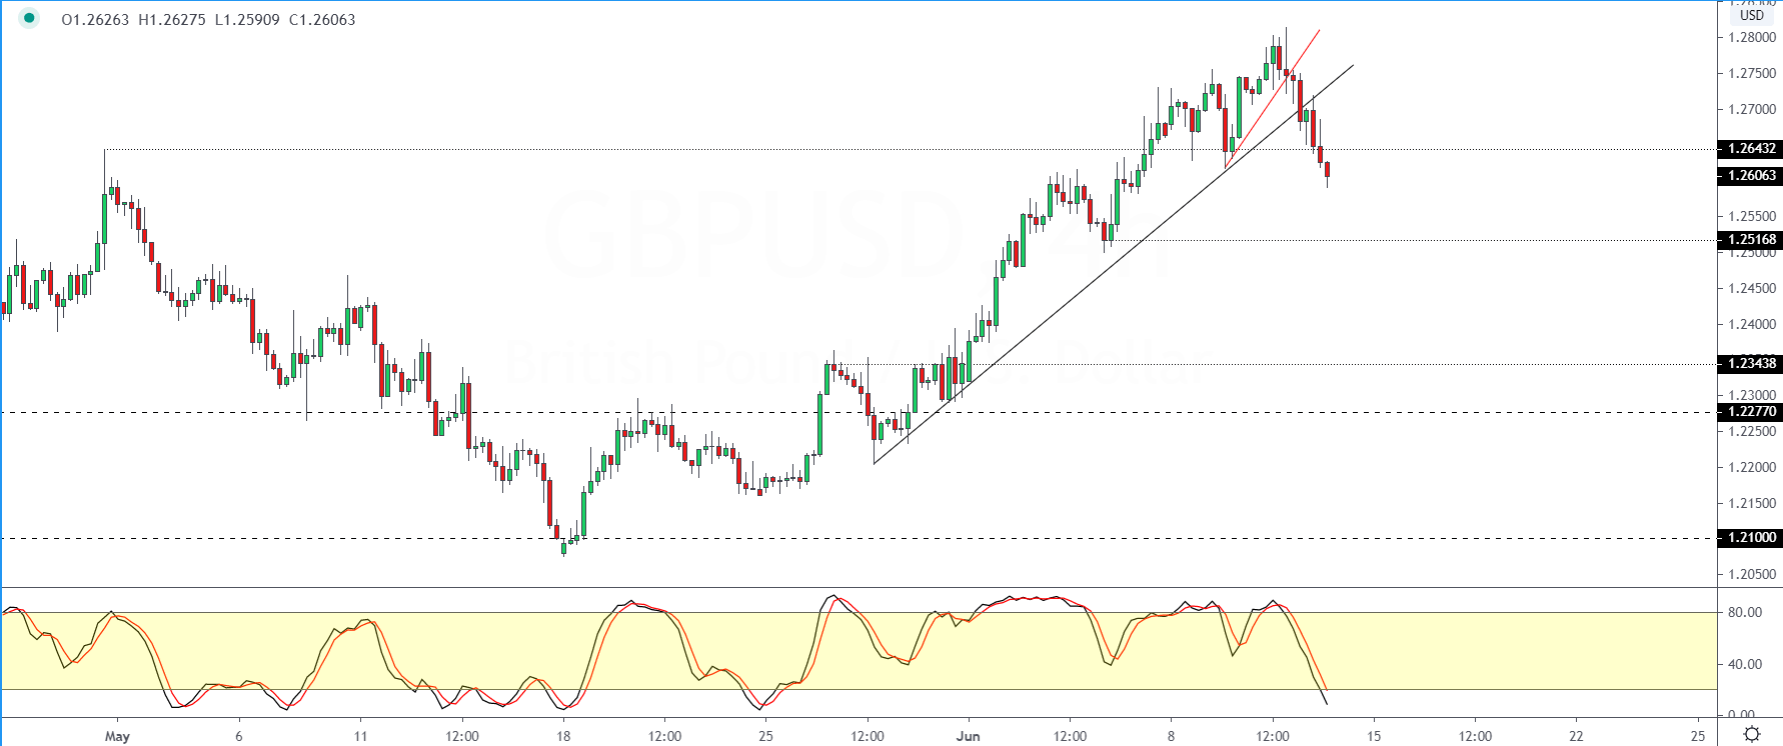This screenshot has height=746, width=1783.
Task: Click the 8 date label on time axis
Action: [x=1171, y=737]
